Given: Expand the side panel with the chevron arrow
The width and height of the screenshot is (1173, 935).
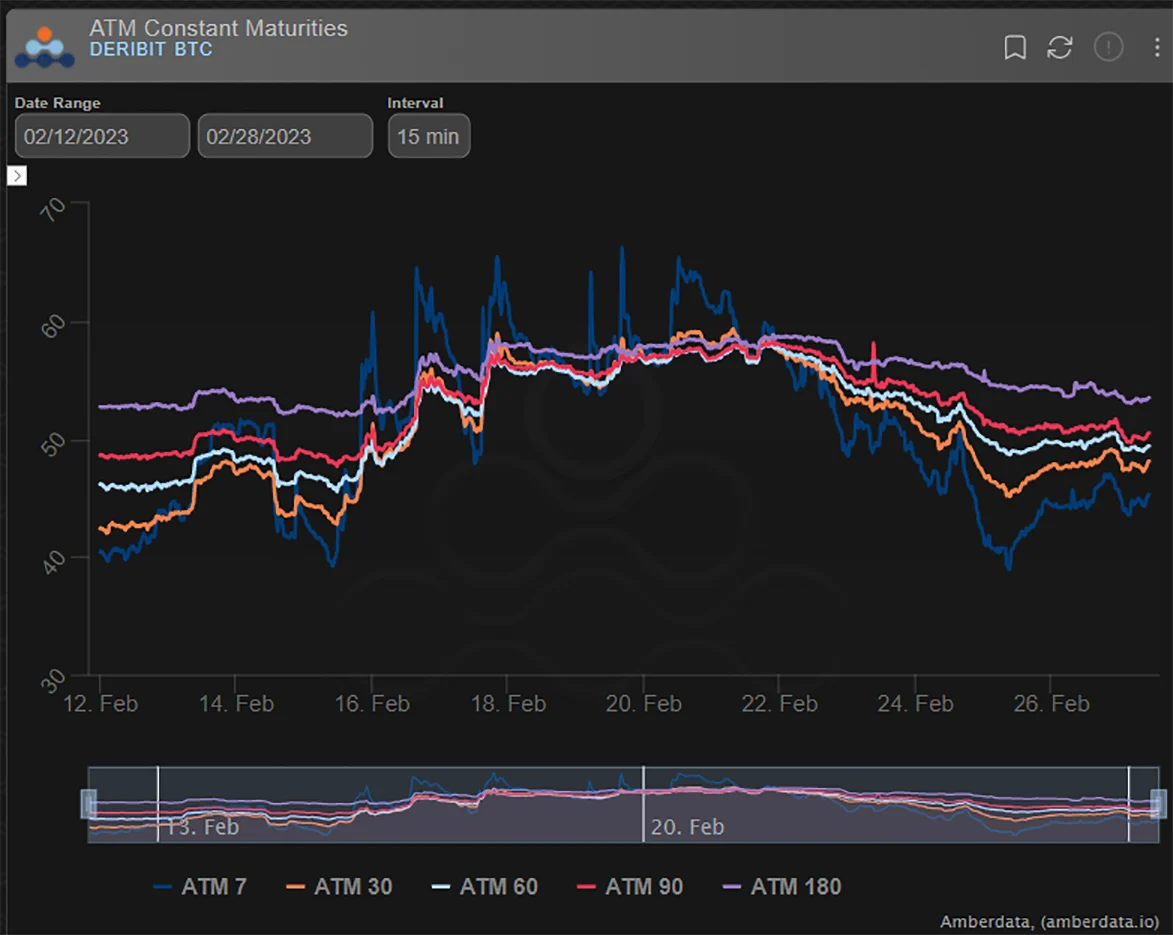Looking at the screenshot, I should coord(17,176).
